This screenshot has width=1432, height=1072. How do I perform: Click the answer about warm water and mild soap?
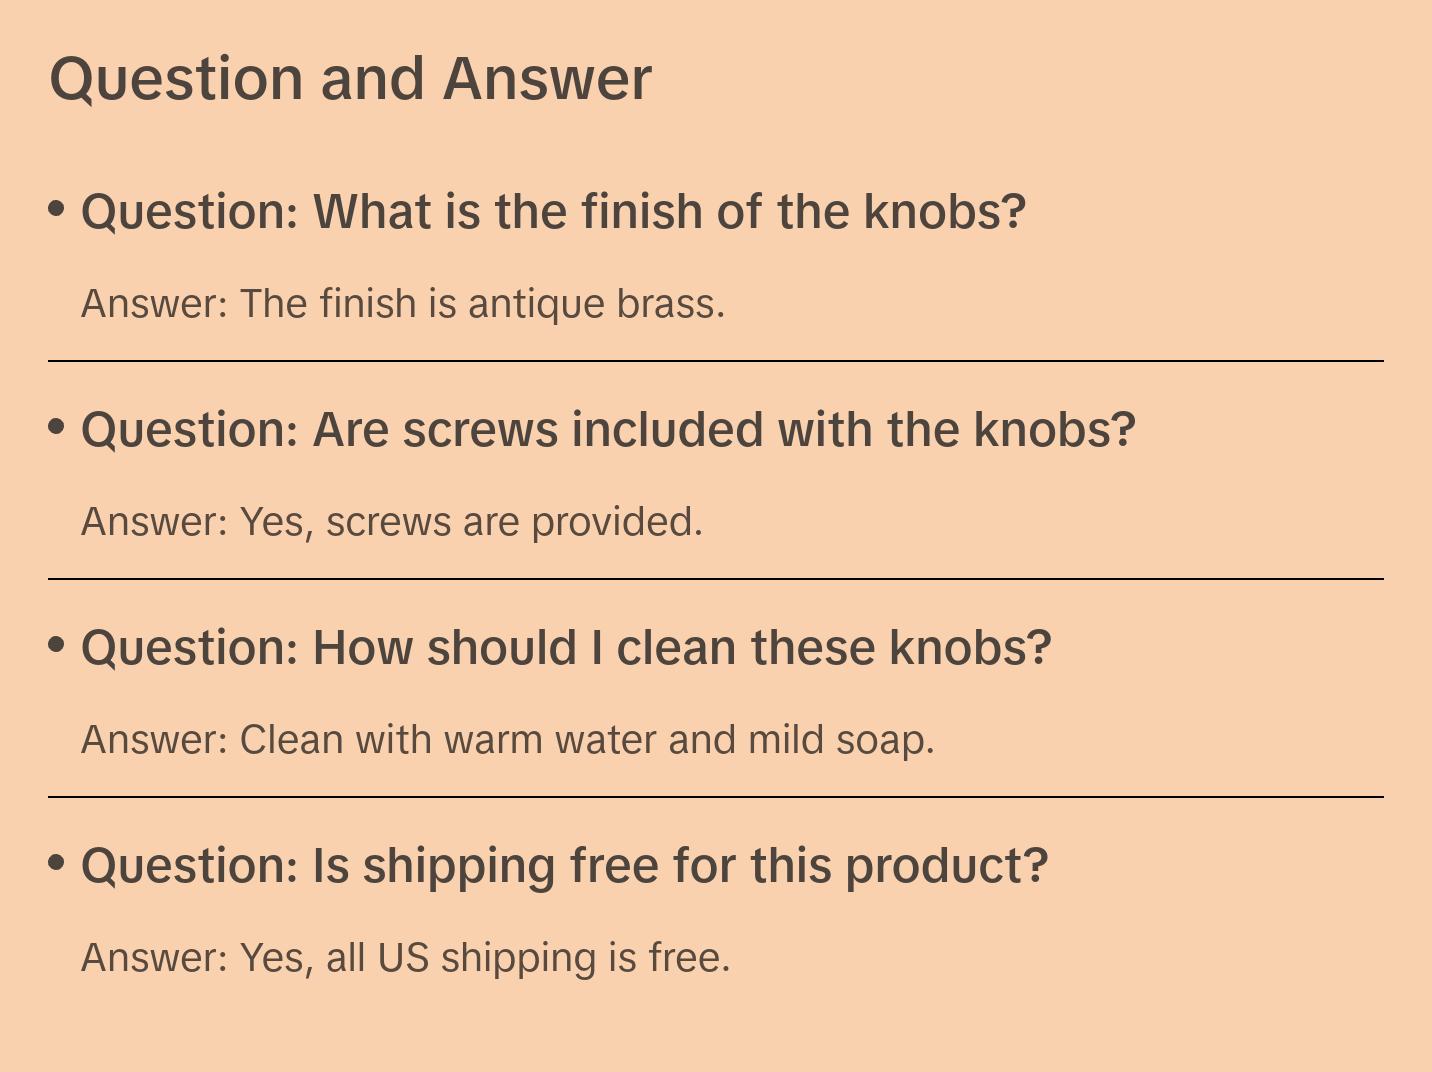508,740
